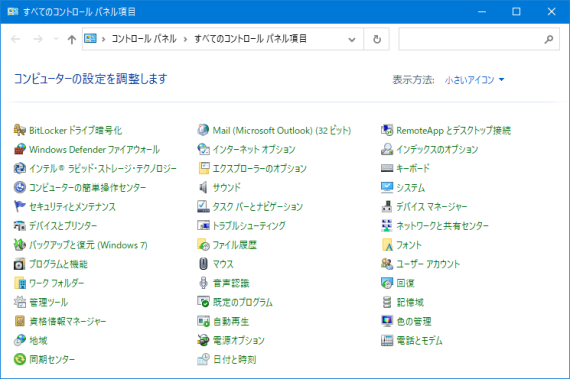Open バックアップと復元 (Windows 7) icon
Image resolution: width=570 pixels, height=379 pixels.
[20, 245]
